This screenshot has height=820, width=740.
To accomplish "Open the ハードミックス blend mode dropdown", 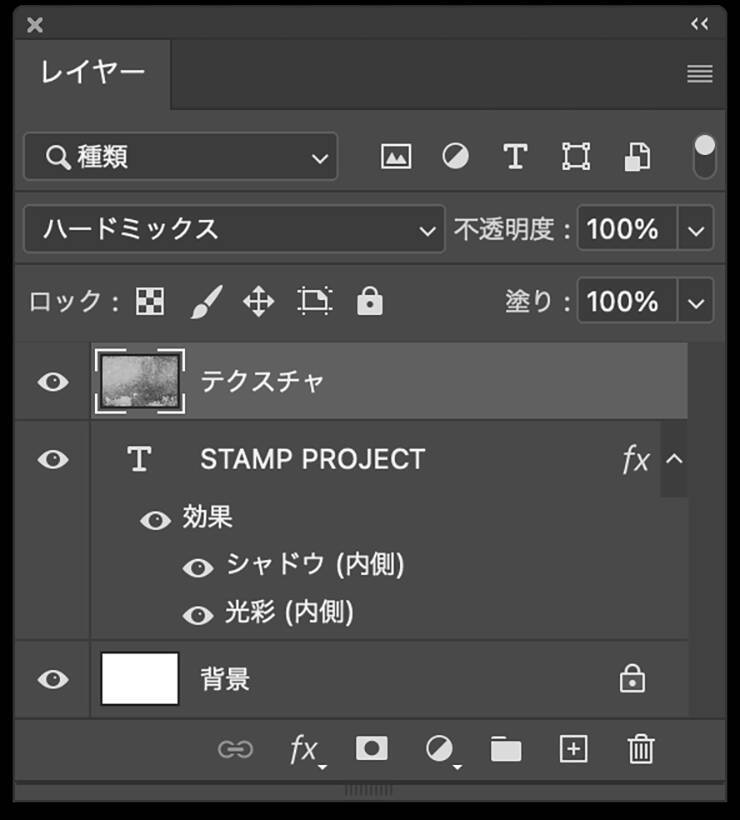I will [x=234, y=229].
